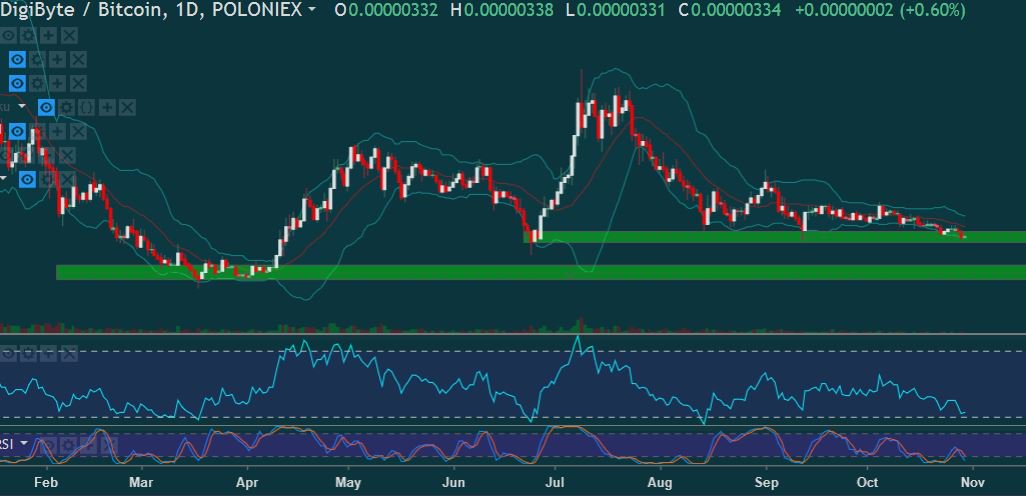Click the plus icon in the fifth indicator row
1026x496 pixels.
click(x=58, y=132)
